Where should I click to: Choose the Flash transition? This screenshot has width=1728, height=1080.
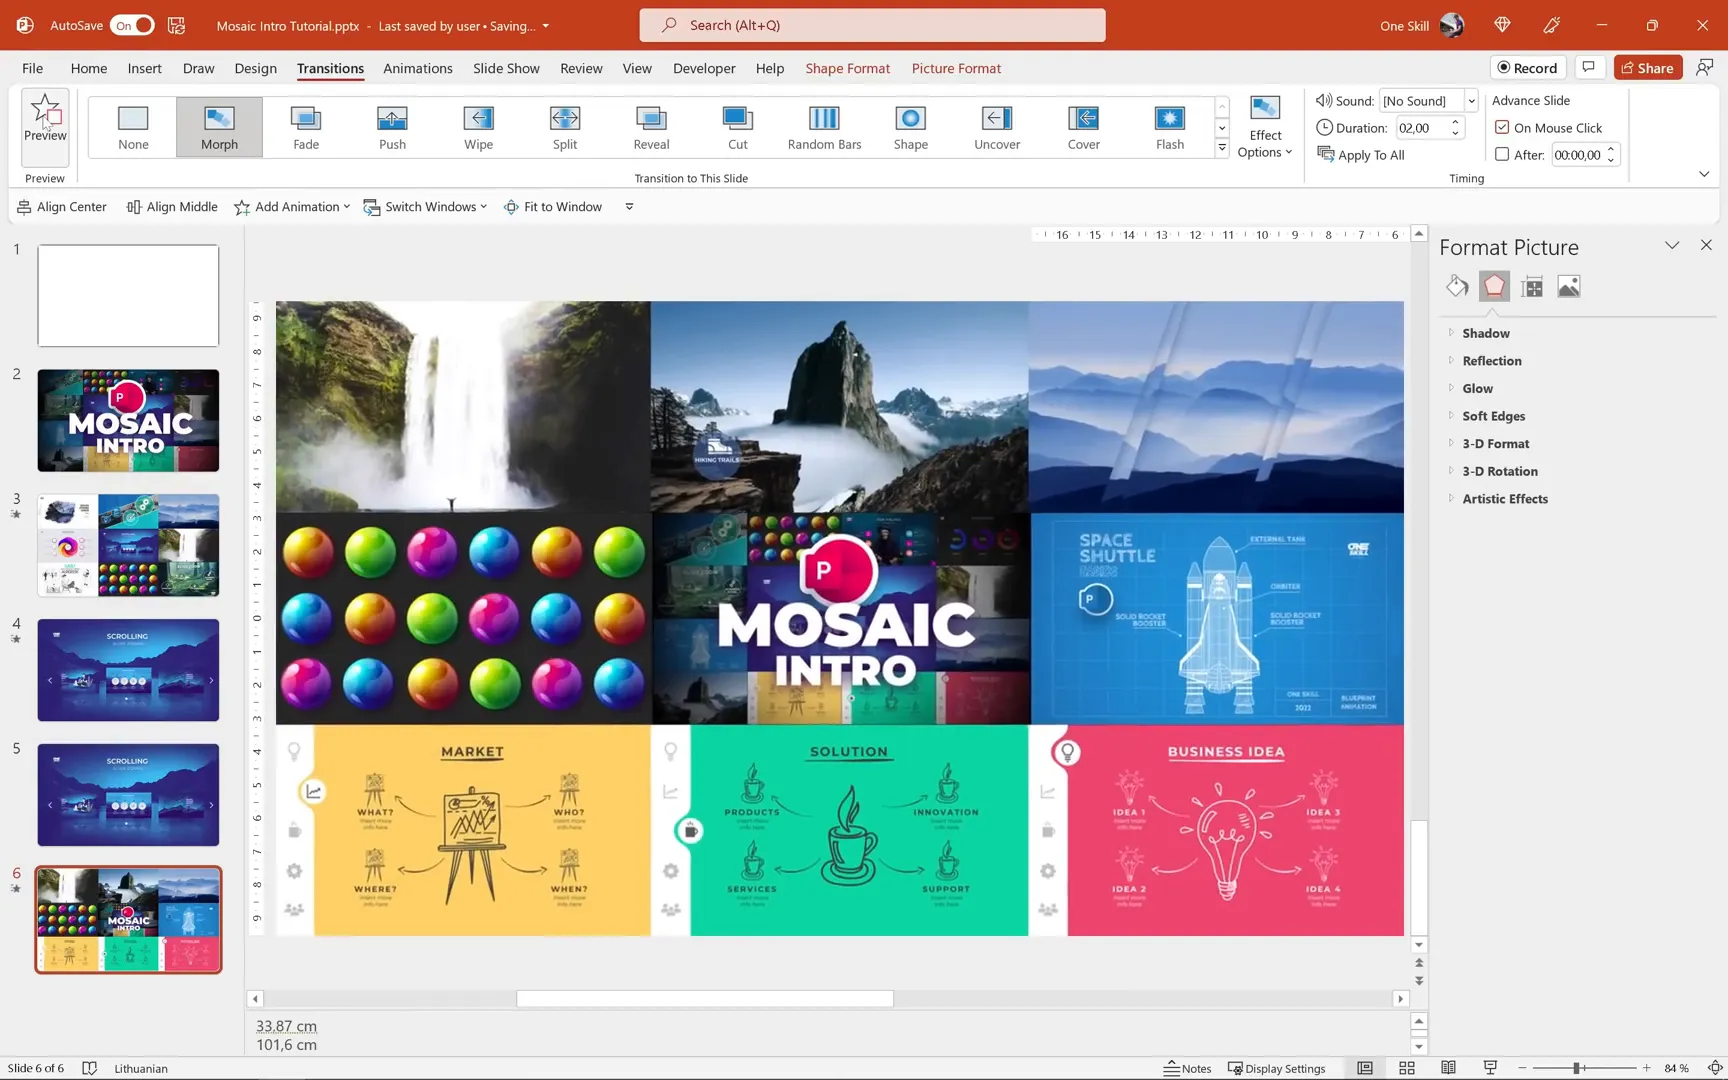(1170, 127)
